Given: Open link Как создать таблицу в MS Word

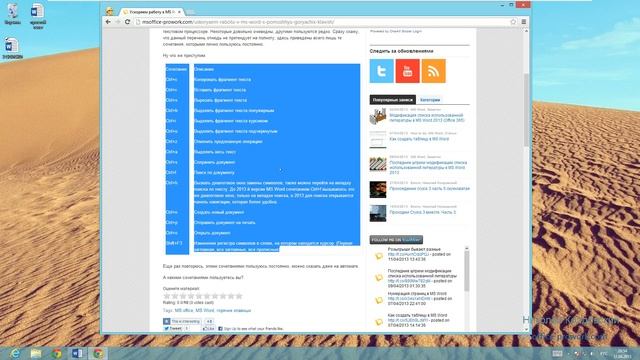Looking at the screenshot, I should point(419,139).
